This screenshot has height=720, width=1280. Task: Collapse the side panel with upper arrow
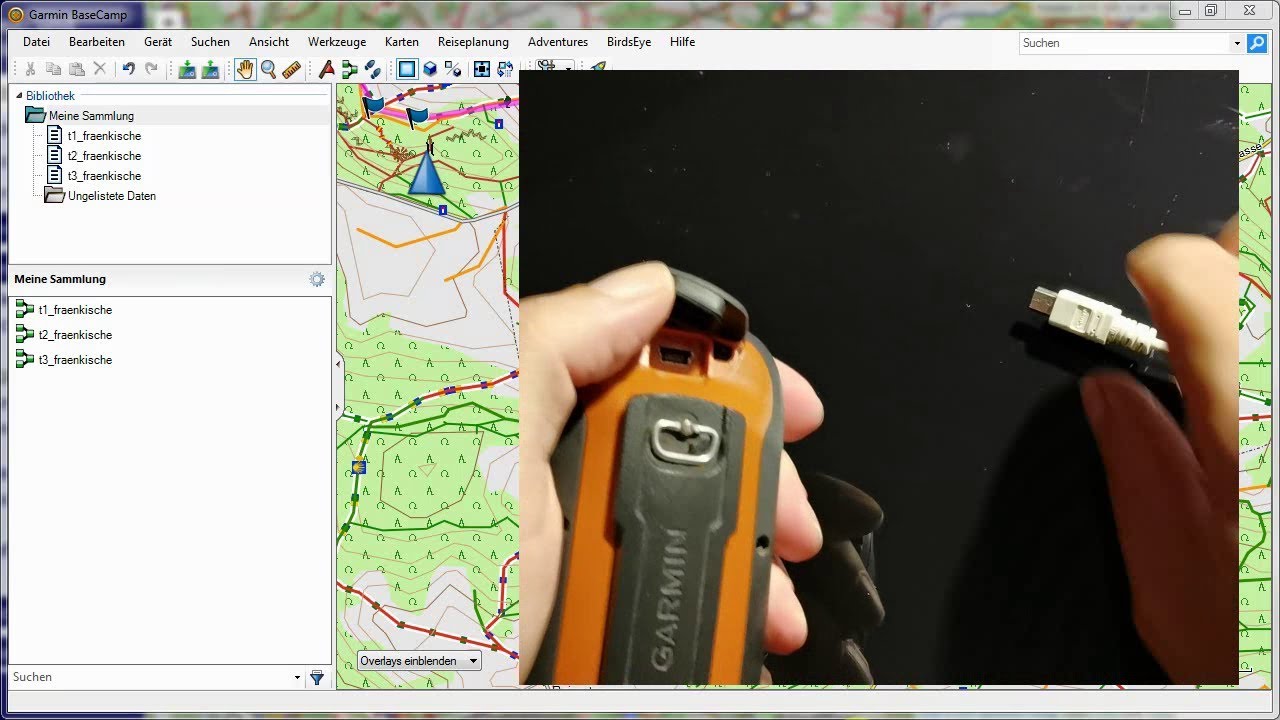(338, 364)
